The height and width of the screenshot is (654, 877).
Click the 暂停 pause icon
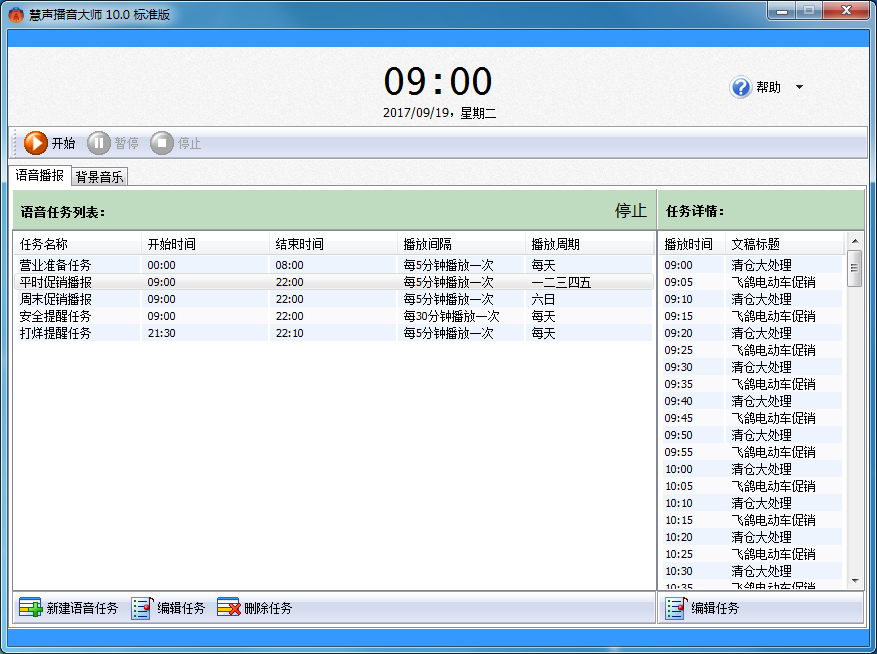tap(99, 142)
